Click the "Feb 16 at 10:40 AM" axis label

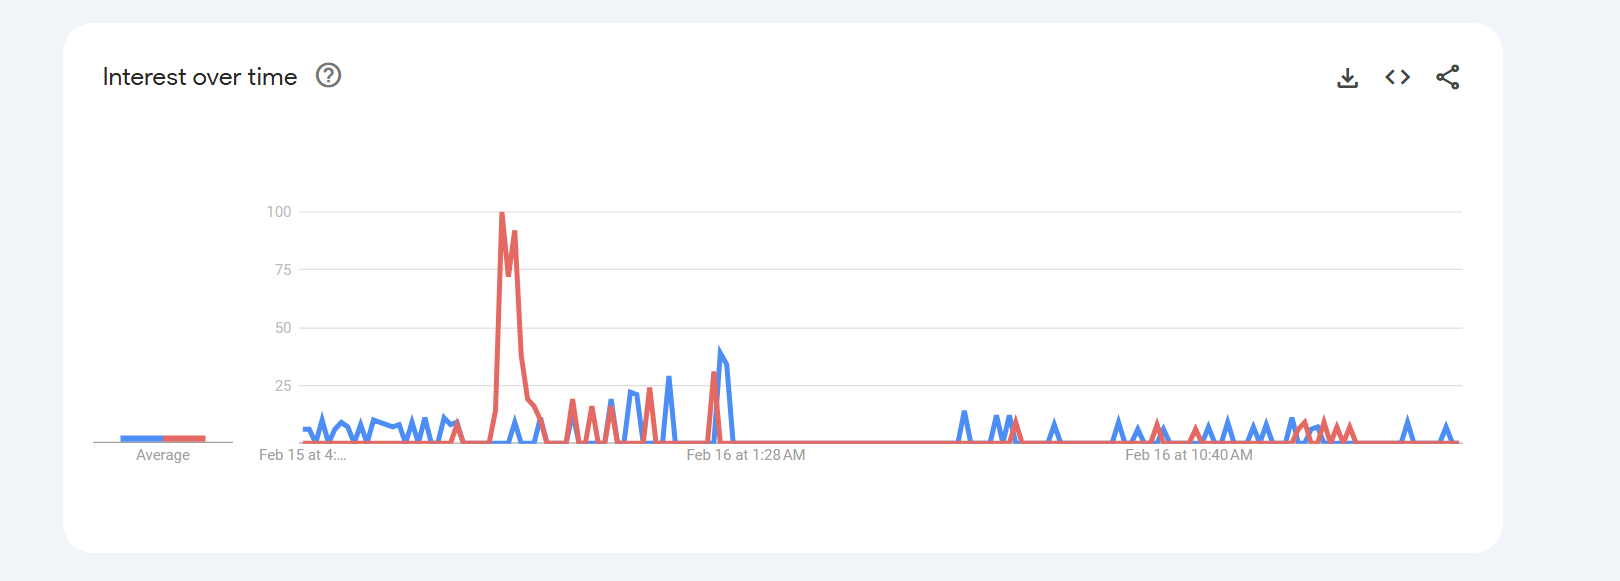pyautogui.click(x=1188, y=455)
